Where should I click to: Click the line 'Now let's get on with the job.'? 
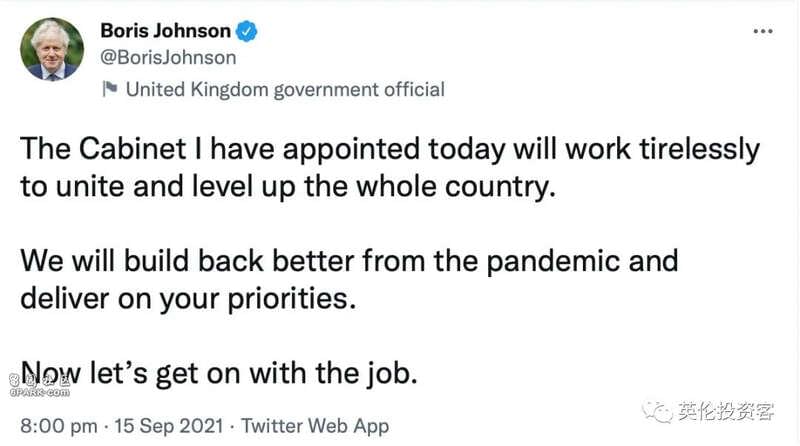(x=219, y=374)
